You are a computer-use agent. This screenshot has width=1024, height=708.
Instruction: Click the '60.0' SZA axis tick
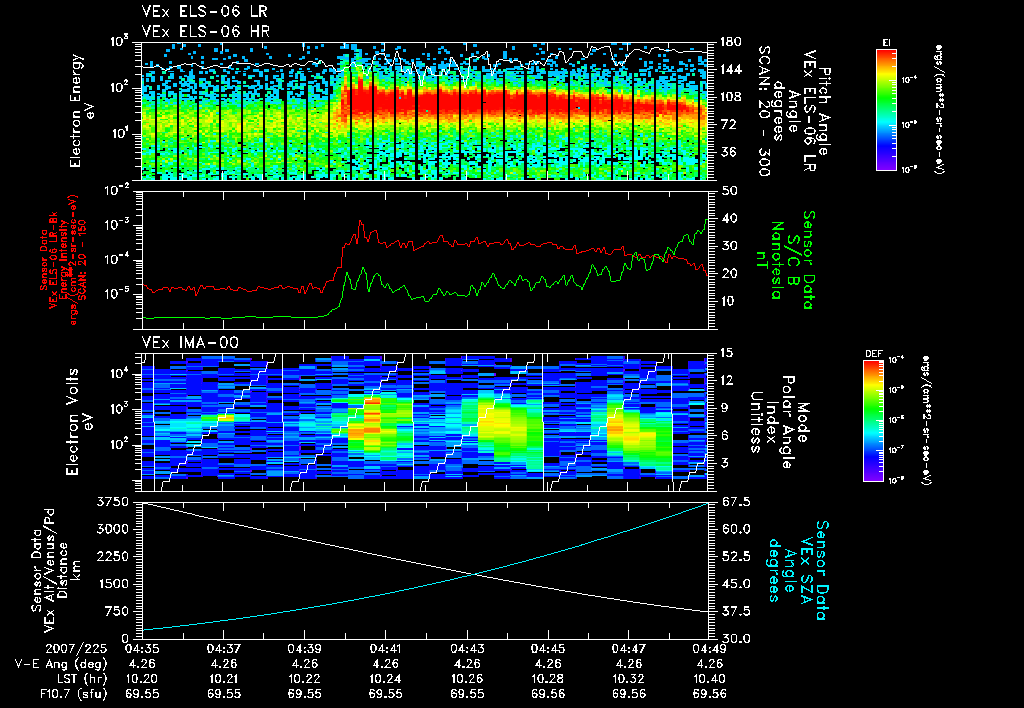click(x=734, y=529)
